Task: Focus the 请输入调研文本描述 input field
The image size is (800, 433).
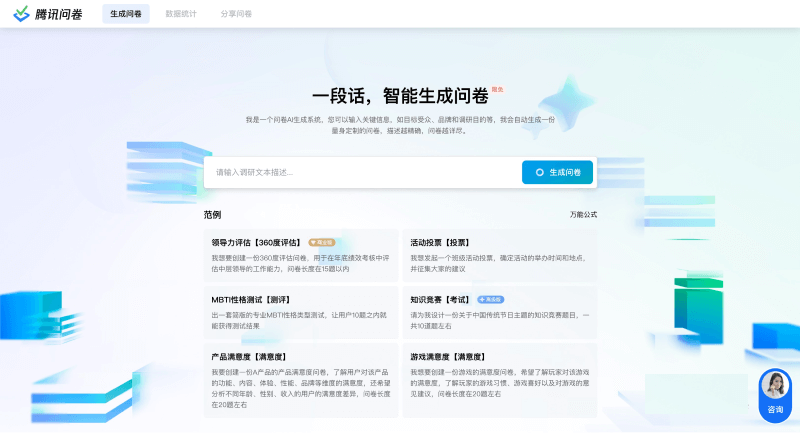Action: 360,172
